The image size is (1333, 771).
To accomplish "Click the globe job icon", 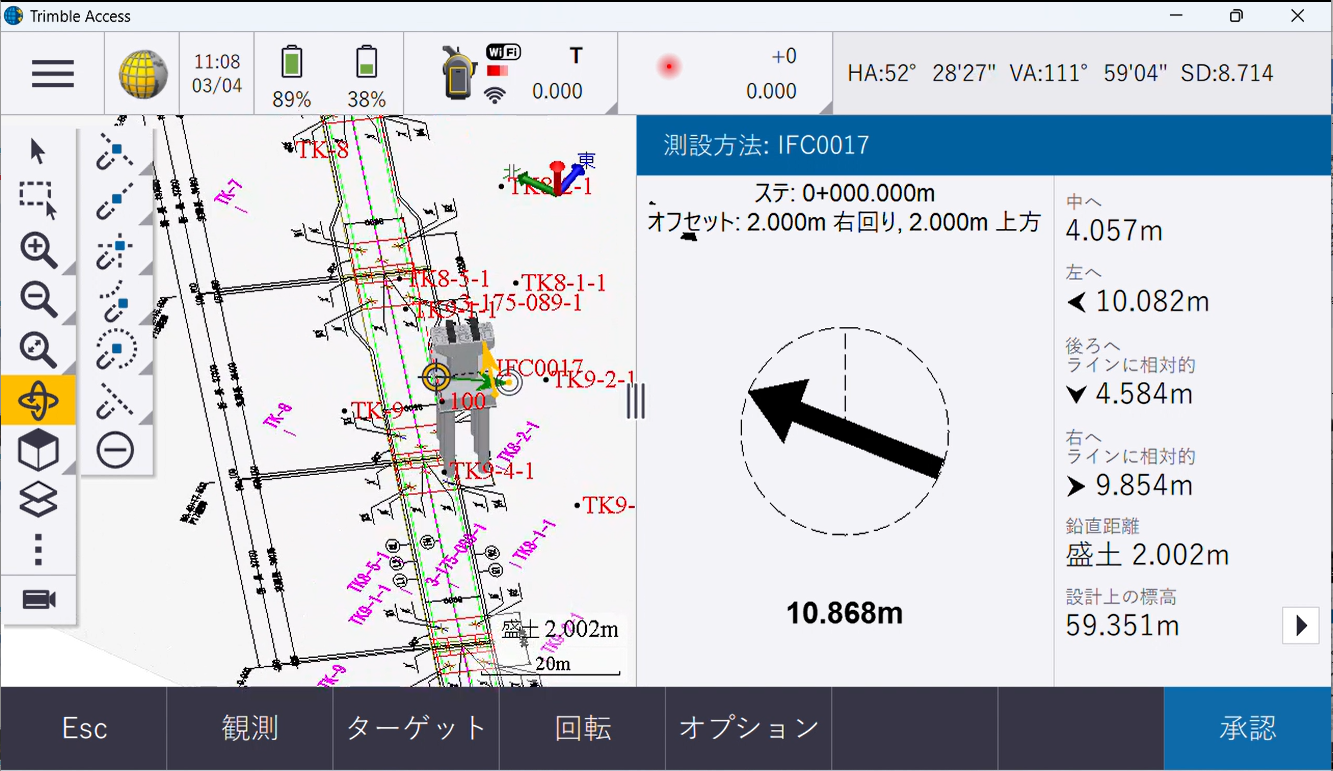I will pyautogui.click(x=143, y=74).
